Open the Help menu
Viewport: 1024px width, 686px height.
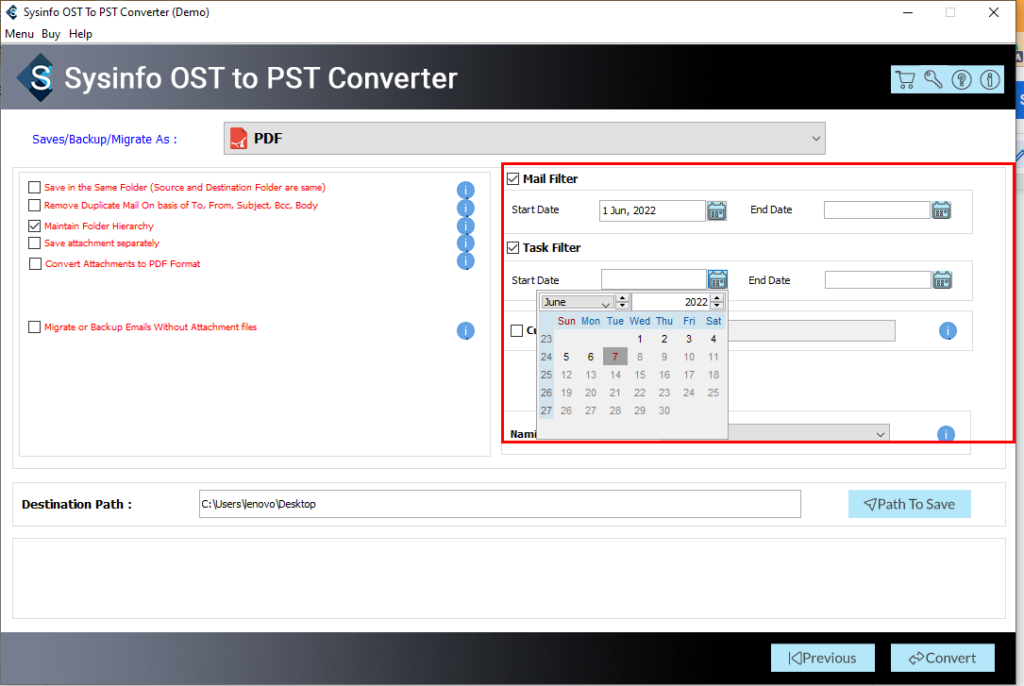coord(80,34)
